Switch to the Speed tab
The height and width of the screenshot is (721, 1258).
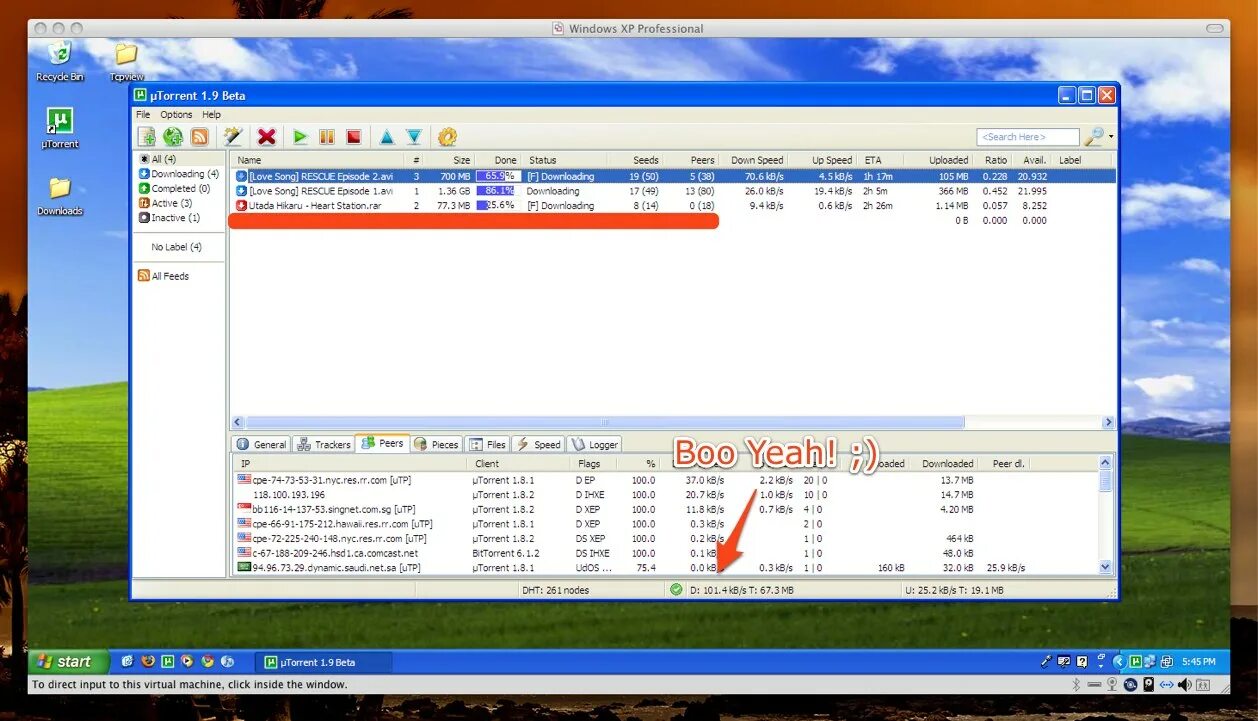[x=538, y=444]
